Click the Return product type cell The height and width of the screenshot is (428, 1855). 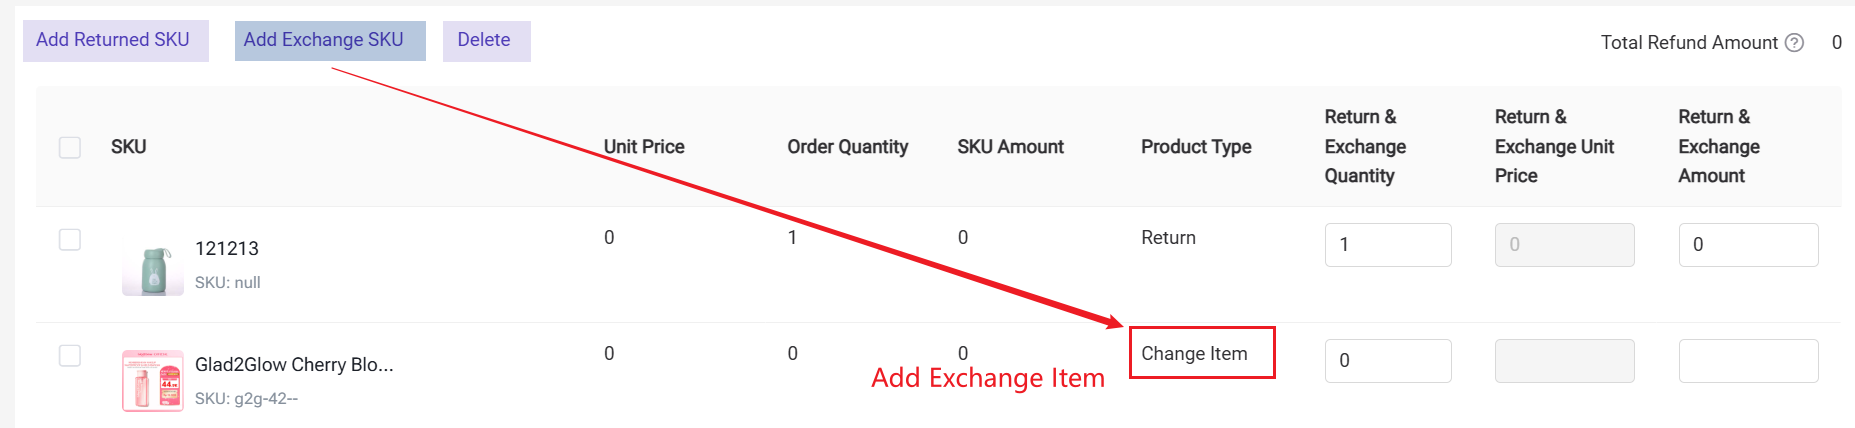point(1168,238)
